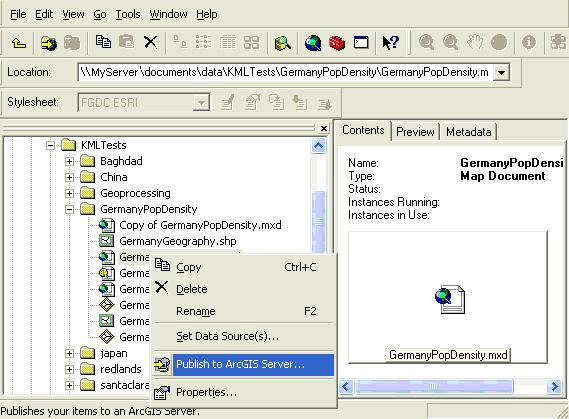Collapse the GermanyPopDensity folder
Viewport: 569px width, 419px height.
coord(69,209)
